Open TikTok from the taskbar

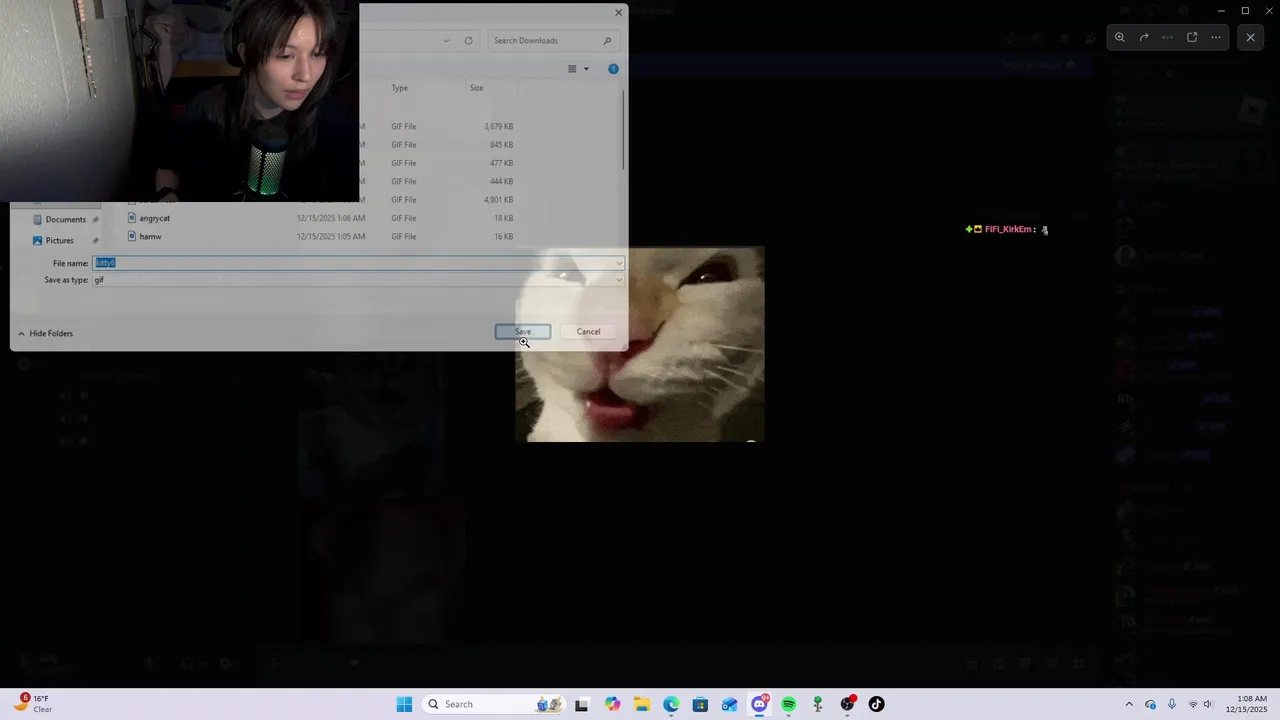[x=877, y=704]
